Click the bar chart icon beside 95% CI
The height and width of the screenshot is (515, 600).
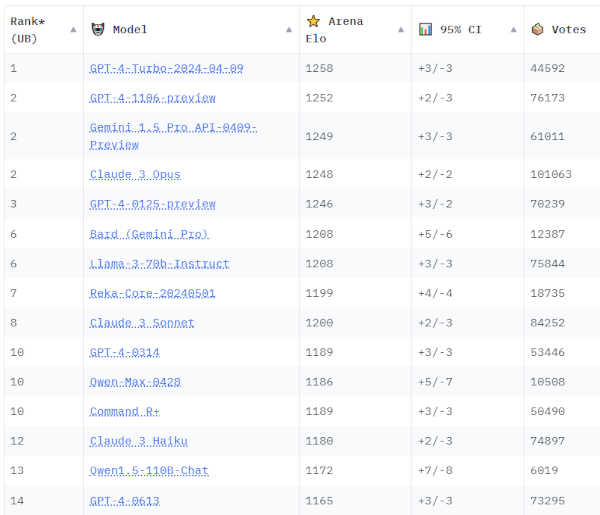pos(426,29)
